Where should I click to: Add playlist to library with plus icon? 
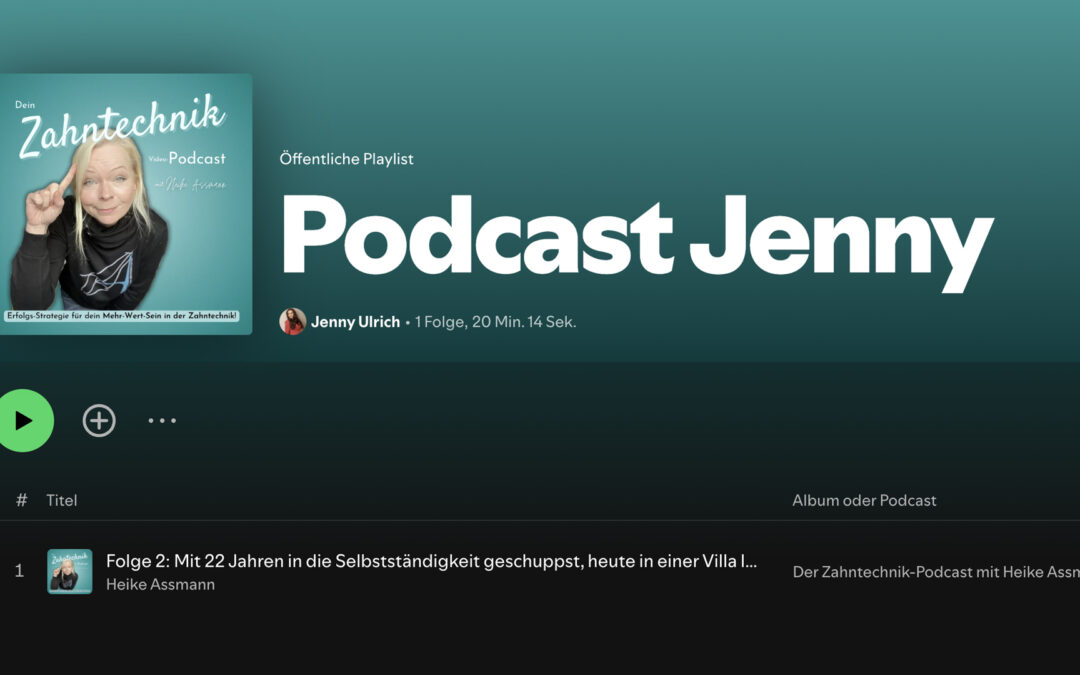(99, 421)
